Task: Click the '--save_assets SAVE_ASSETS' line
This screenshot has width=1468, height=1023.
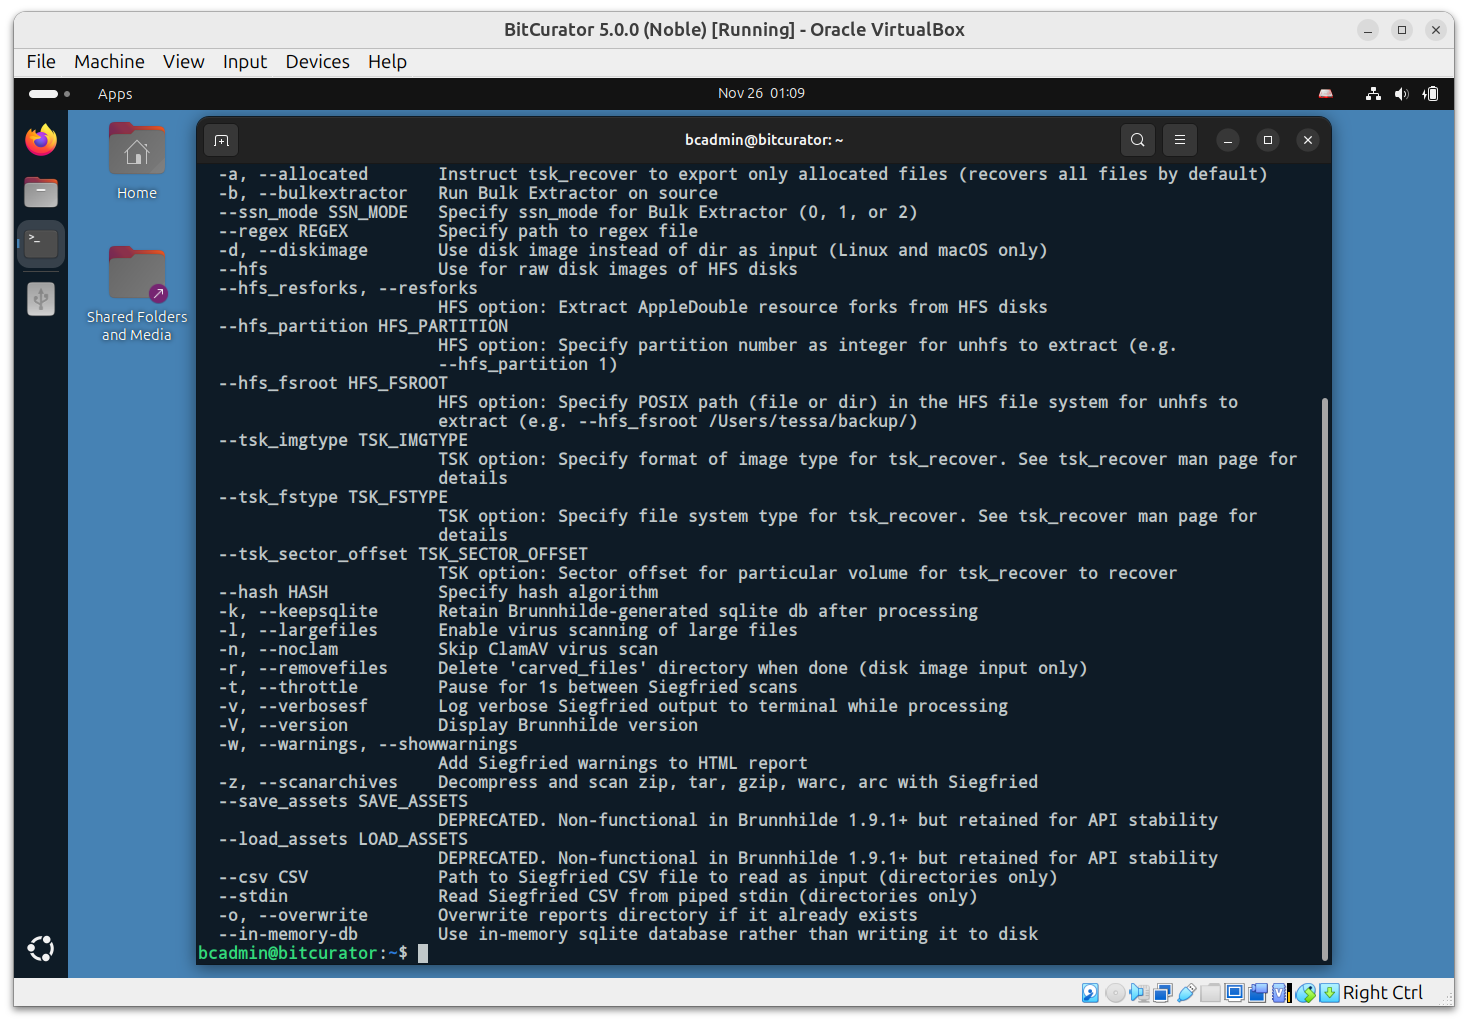Action: [343, 801]
